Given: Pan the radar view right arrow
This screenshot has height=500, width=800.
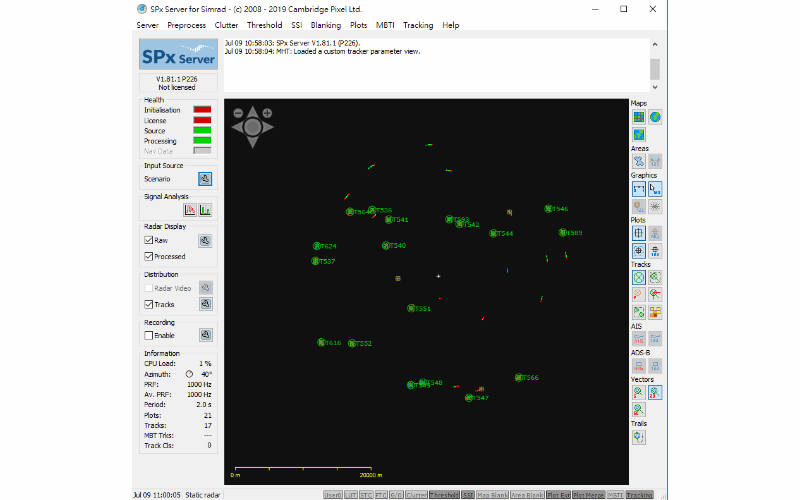Looking at the screenshot, I should coord(268,127).
